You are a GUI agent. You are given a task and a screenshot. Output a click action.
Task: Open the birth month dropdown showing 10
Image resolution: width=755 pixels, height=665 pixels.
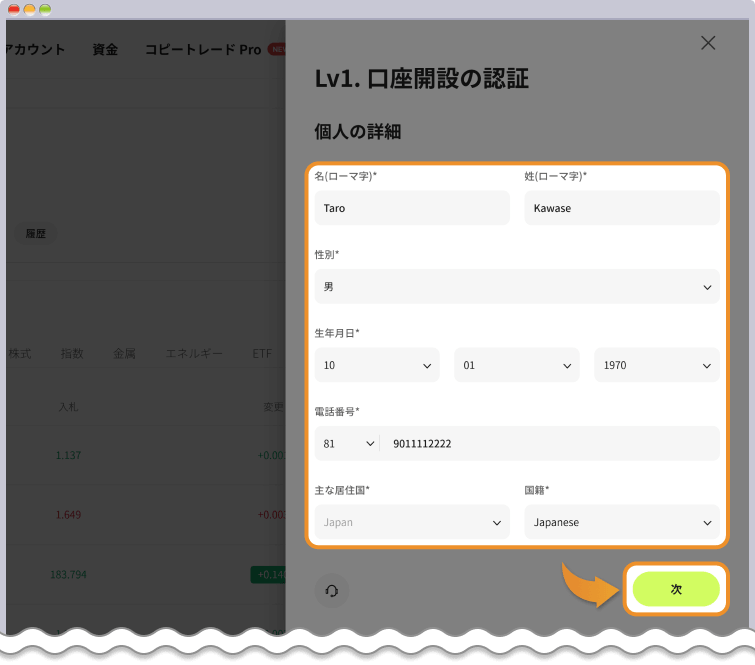pos(377,365)
